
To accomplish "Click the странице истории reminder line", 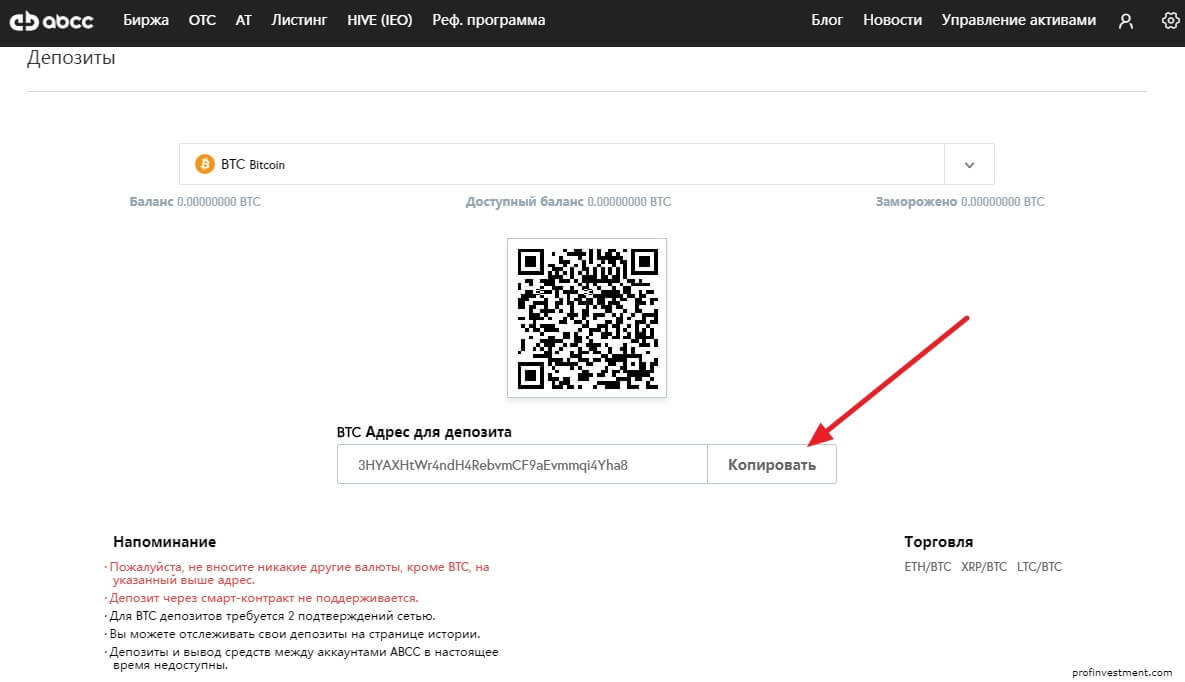I will (x=293, y=634).
